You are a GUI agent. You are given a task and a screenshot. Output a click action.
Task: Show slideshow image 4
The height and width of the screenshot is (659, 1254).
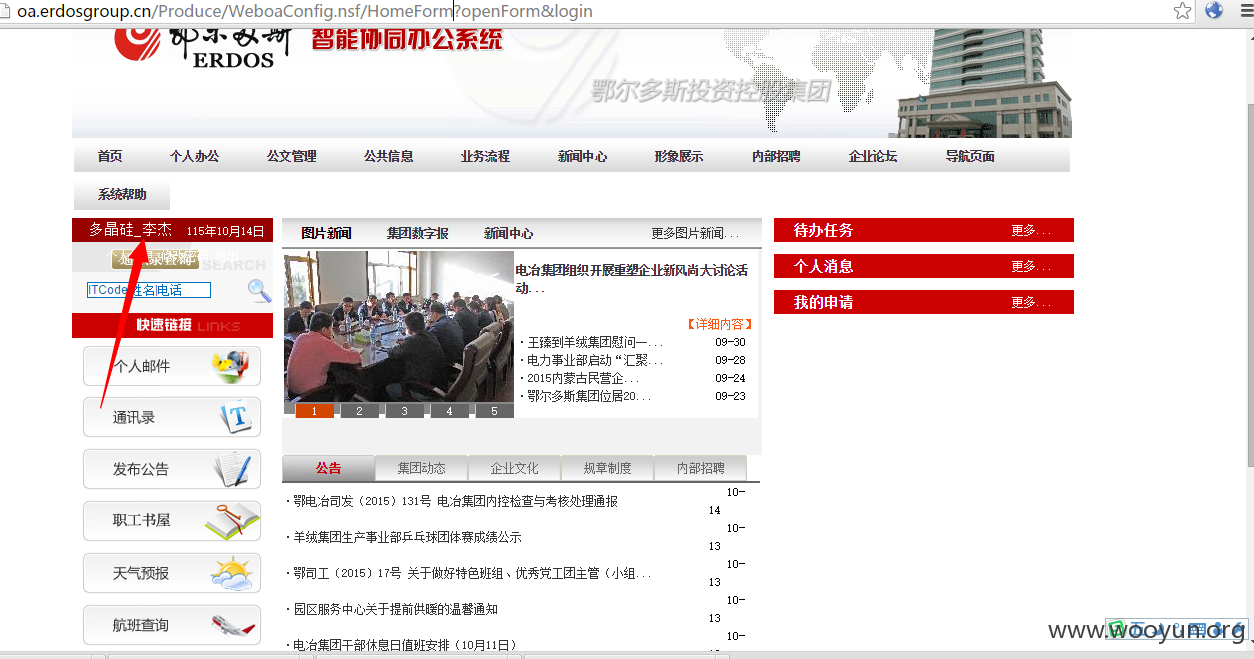pyautogui.click(x=449, y=411)
